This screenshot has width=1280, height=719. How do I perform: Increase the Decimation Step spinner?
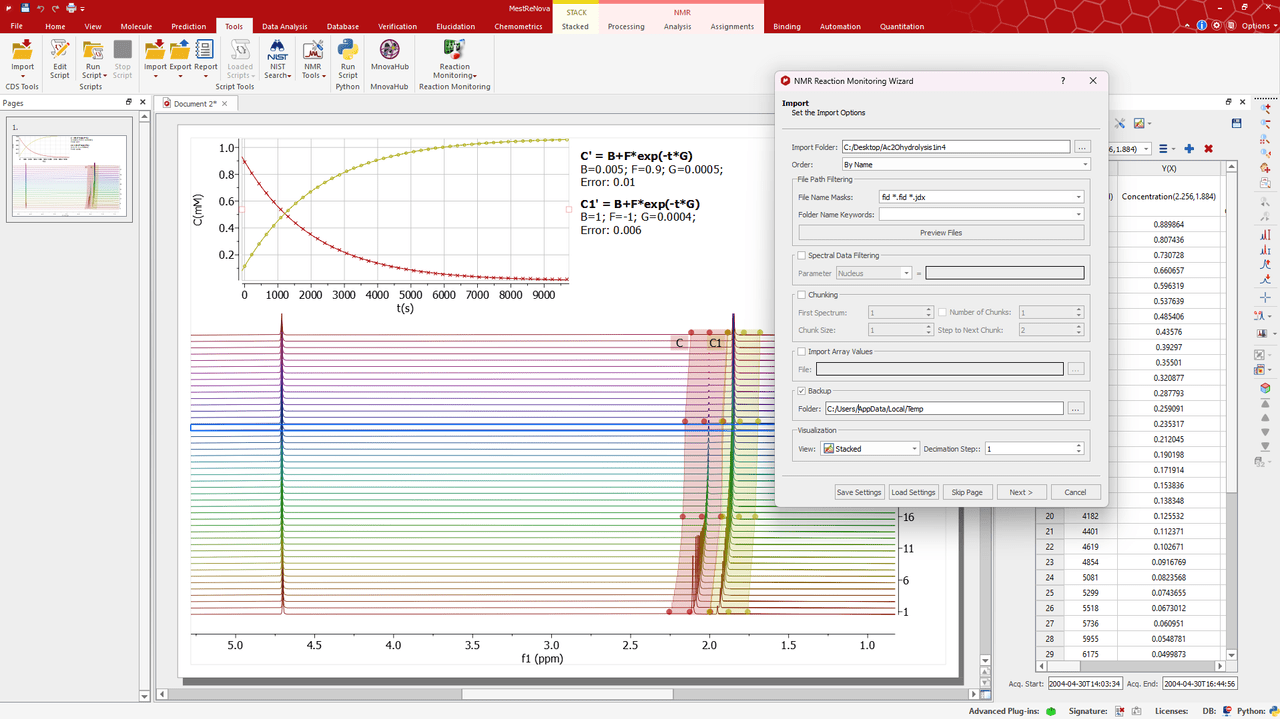click(1079, 446)
